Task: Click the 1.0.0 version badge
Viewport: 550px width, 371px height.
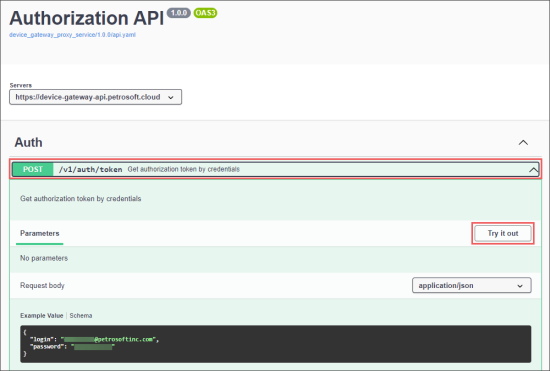Action: pos(179,13)
